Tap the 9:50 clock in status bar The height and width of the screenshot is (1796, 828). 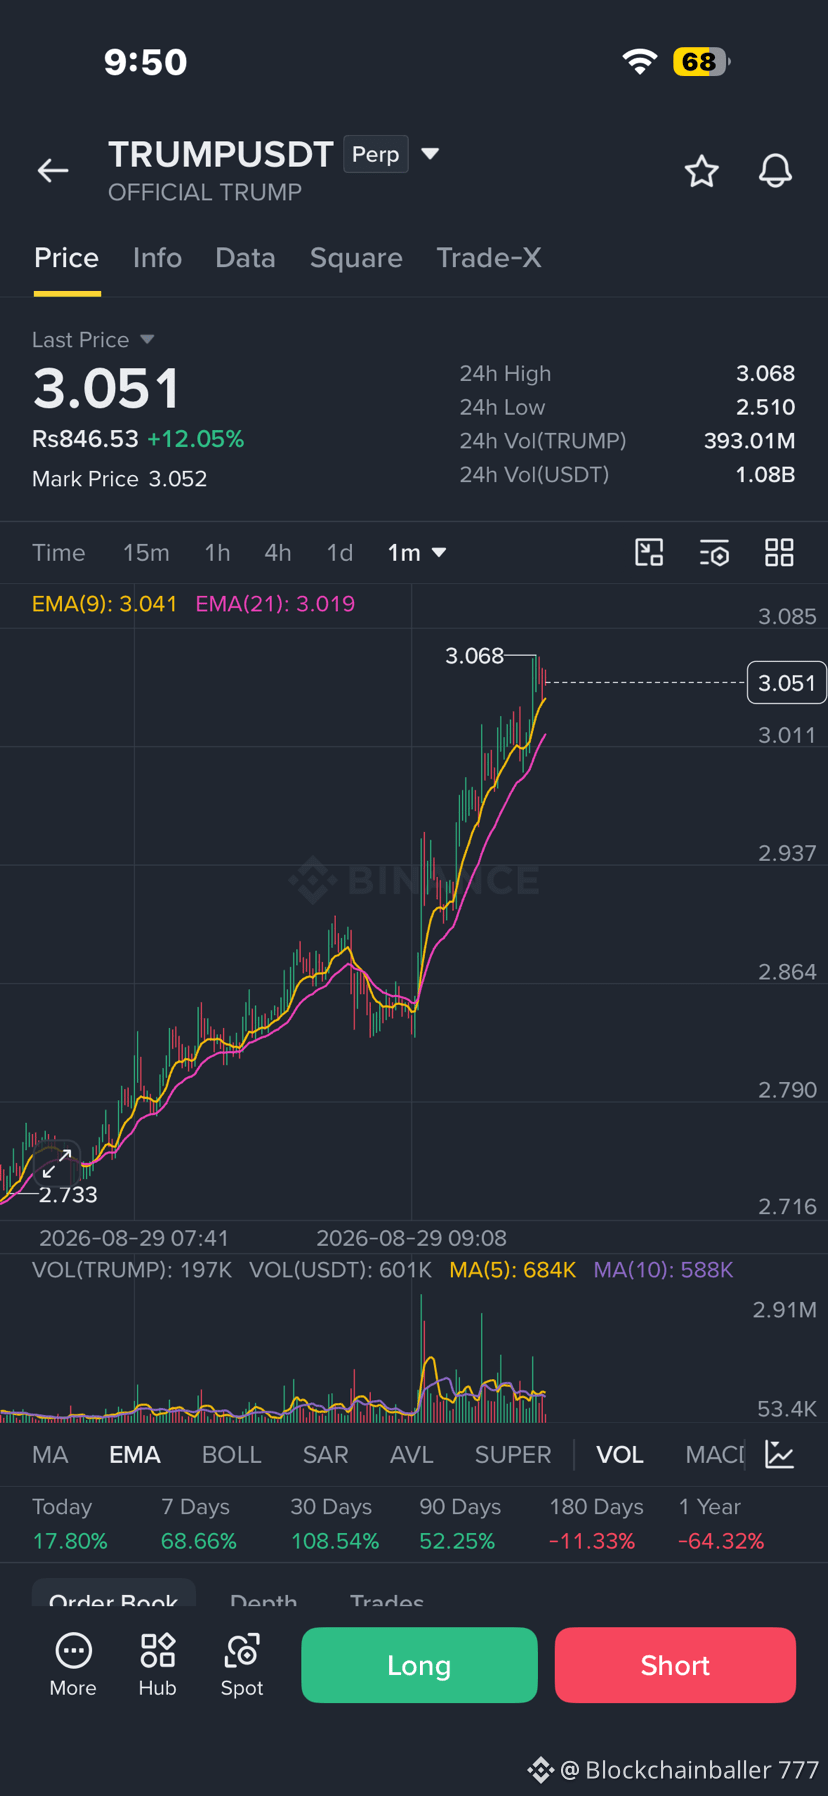[x=146, y=62]
